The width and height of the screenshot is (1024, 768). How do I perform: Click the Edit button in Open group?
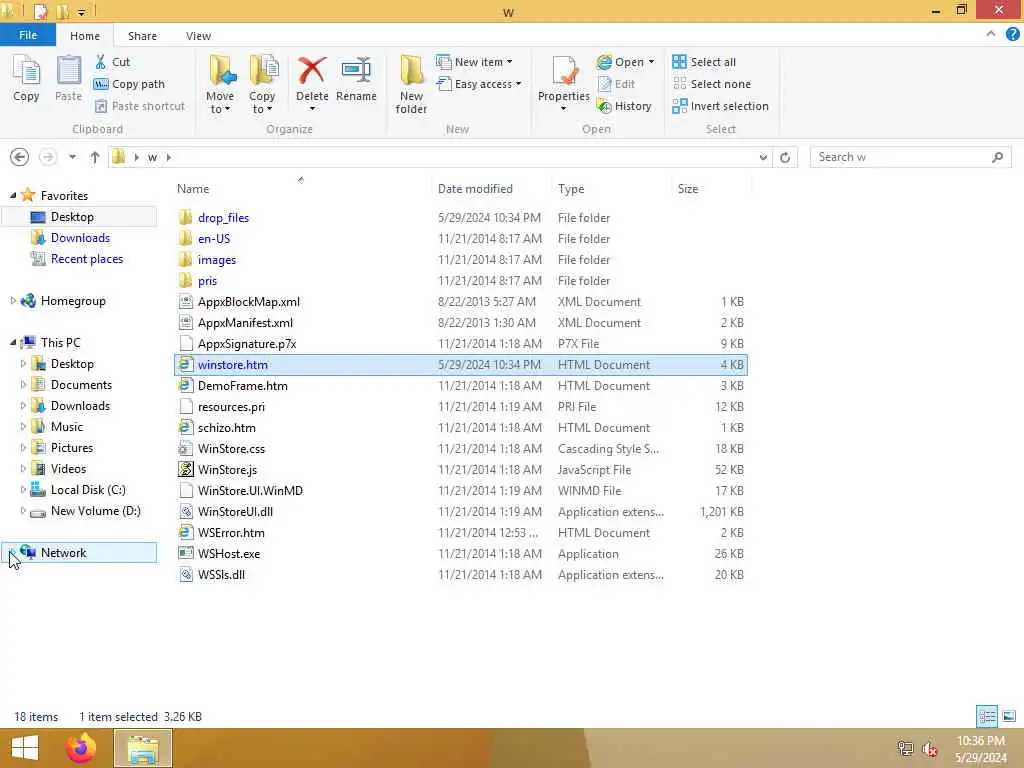pyautogui.click(x=616, y=84)
